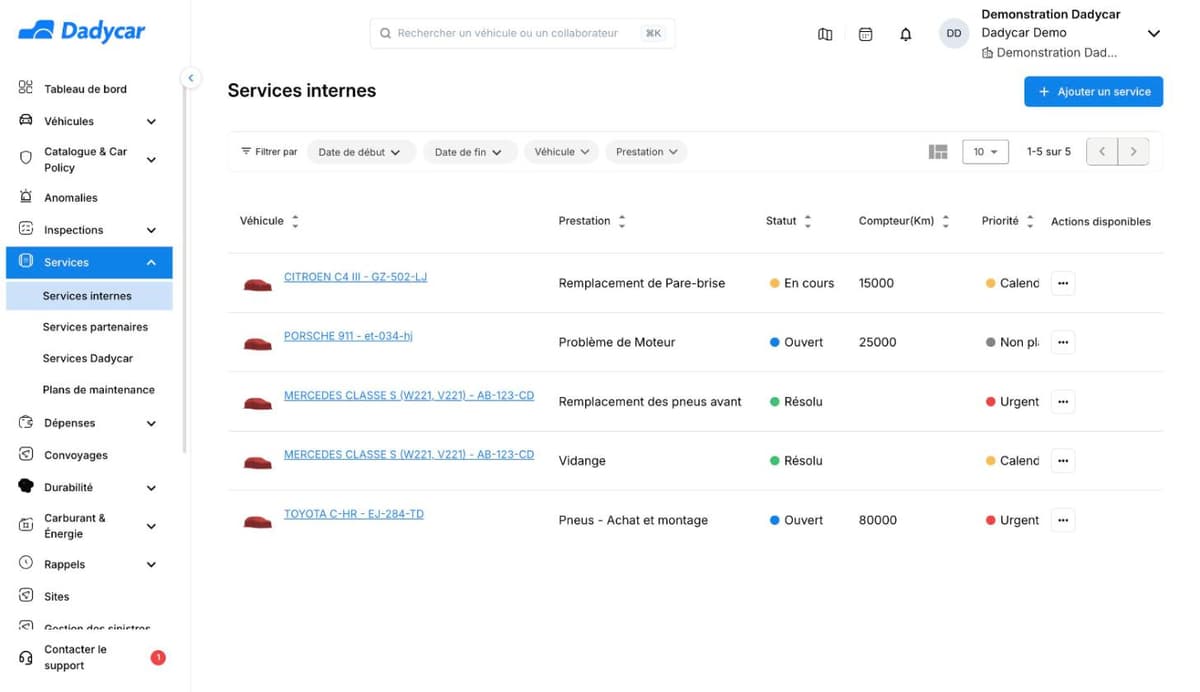Click the Porsche 911 car thumbnail
This screenshot has width=1200, height=692.
[258, 344]
